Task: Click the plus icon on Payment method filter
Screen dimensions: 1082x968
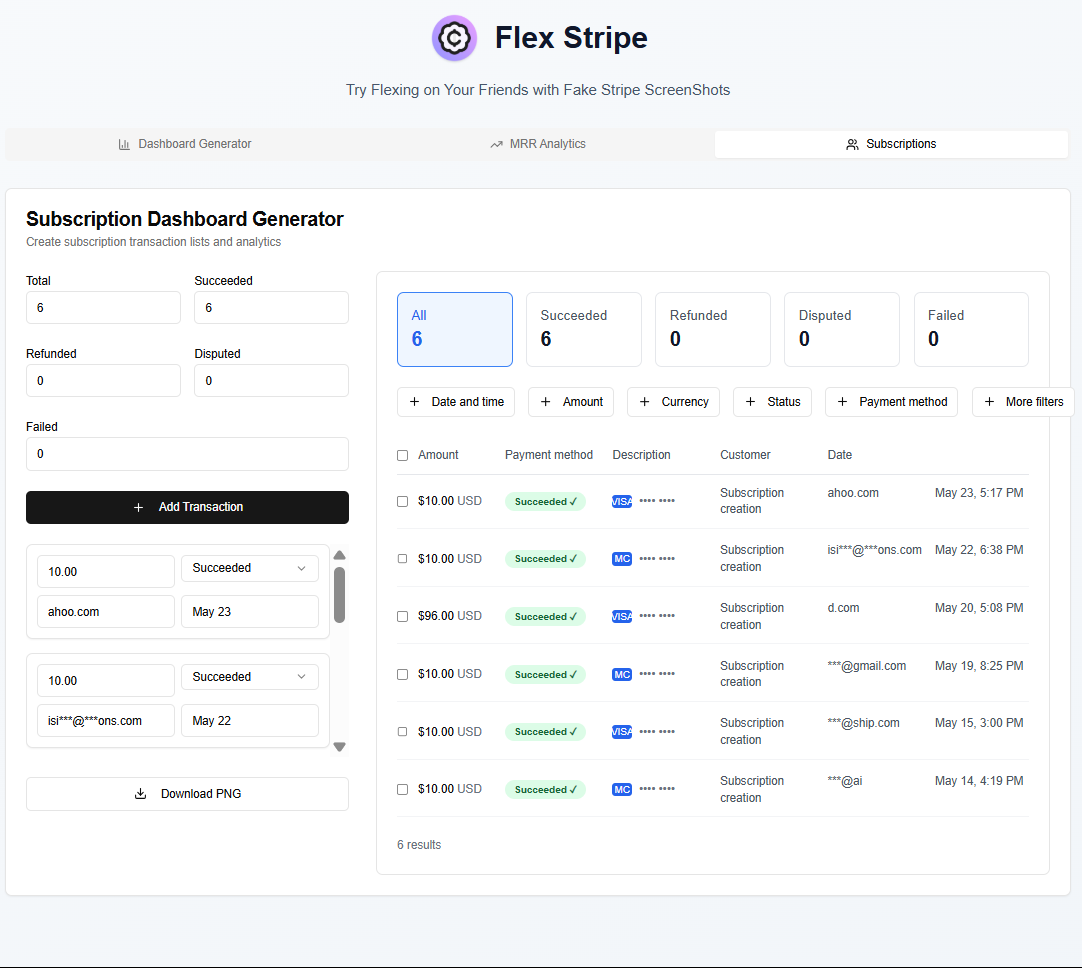Action: click(842, 402)
